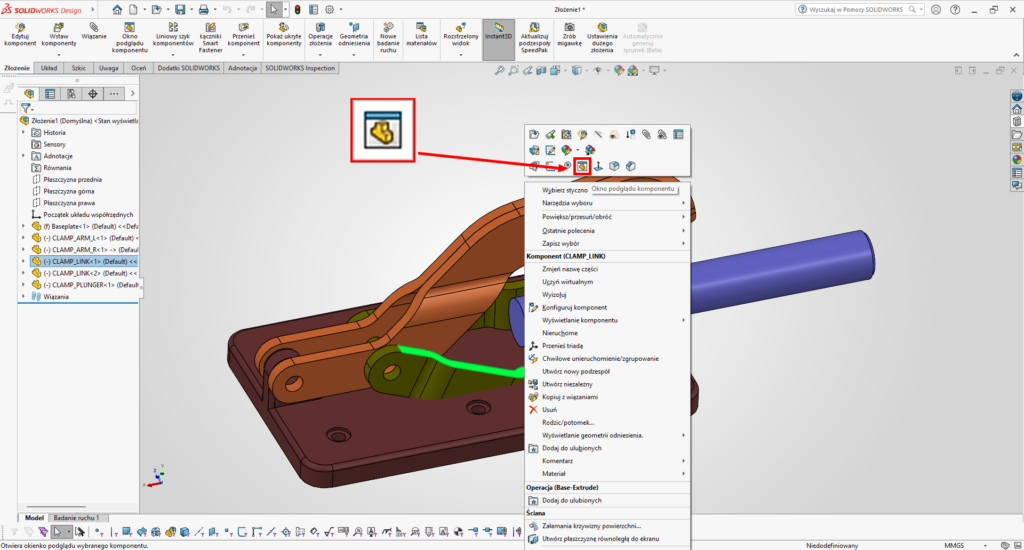The image size is (1024, 550).
Task: Expand CLAMP_ARM_L<1> component node
Action: (24, 238)
